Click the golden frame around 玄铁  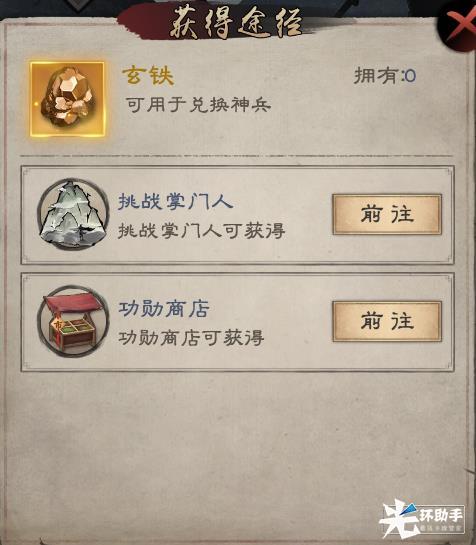[x=67, y=99]
